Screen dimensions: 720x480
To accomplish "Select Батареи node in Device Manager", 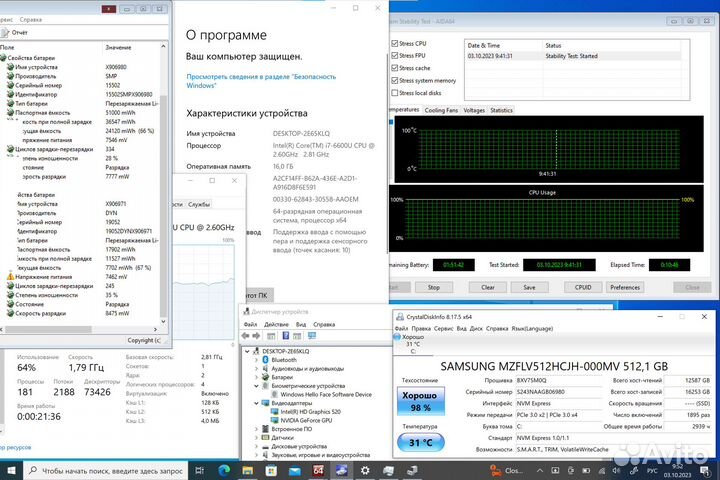I will pyautogui.click(x=282, y=377).
